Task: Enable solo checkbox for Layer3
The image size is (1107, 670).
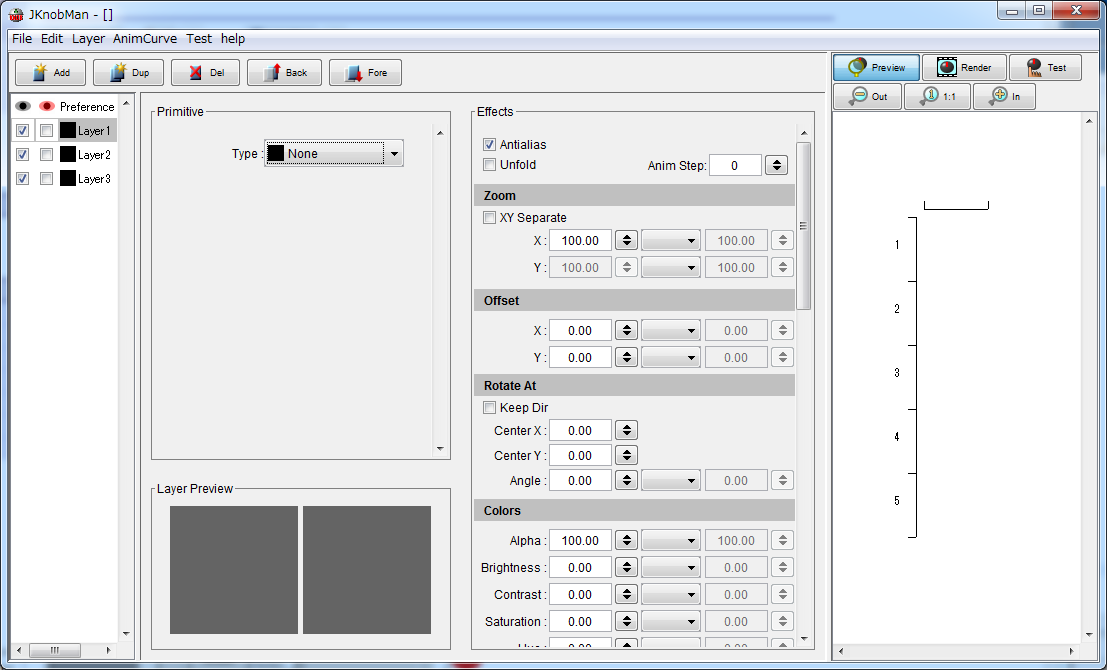Action: pos(47,179)
